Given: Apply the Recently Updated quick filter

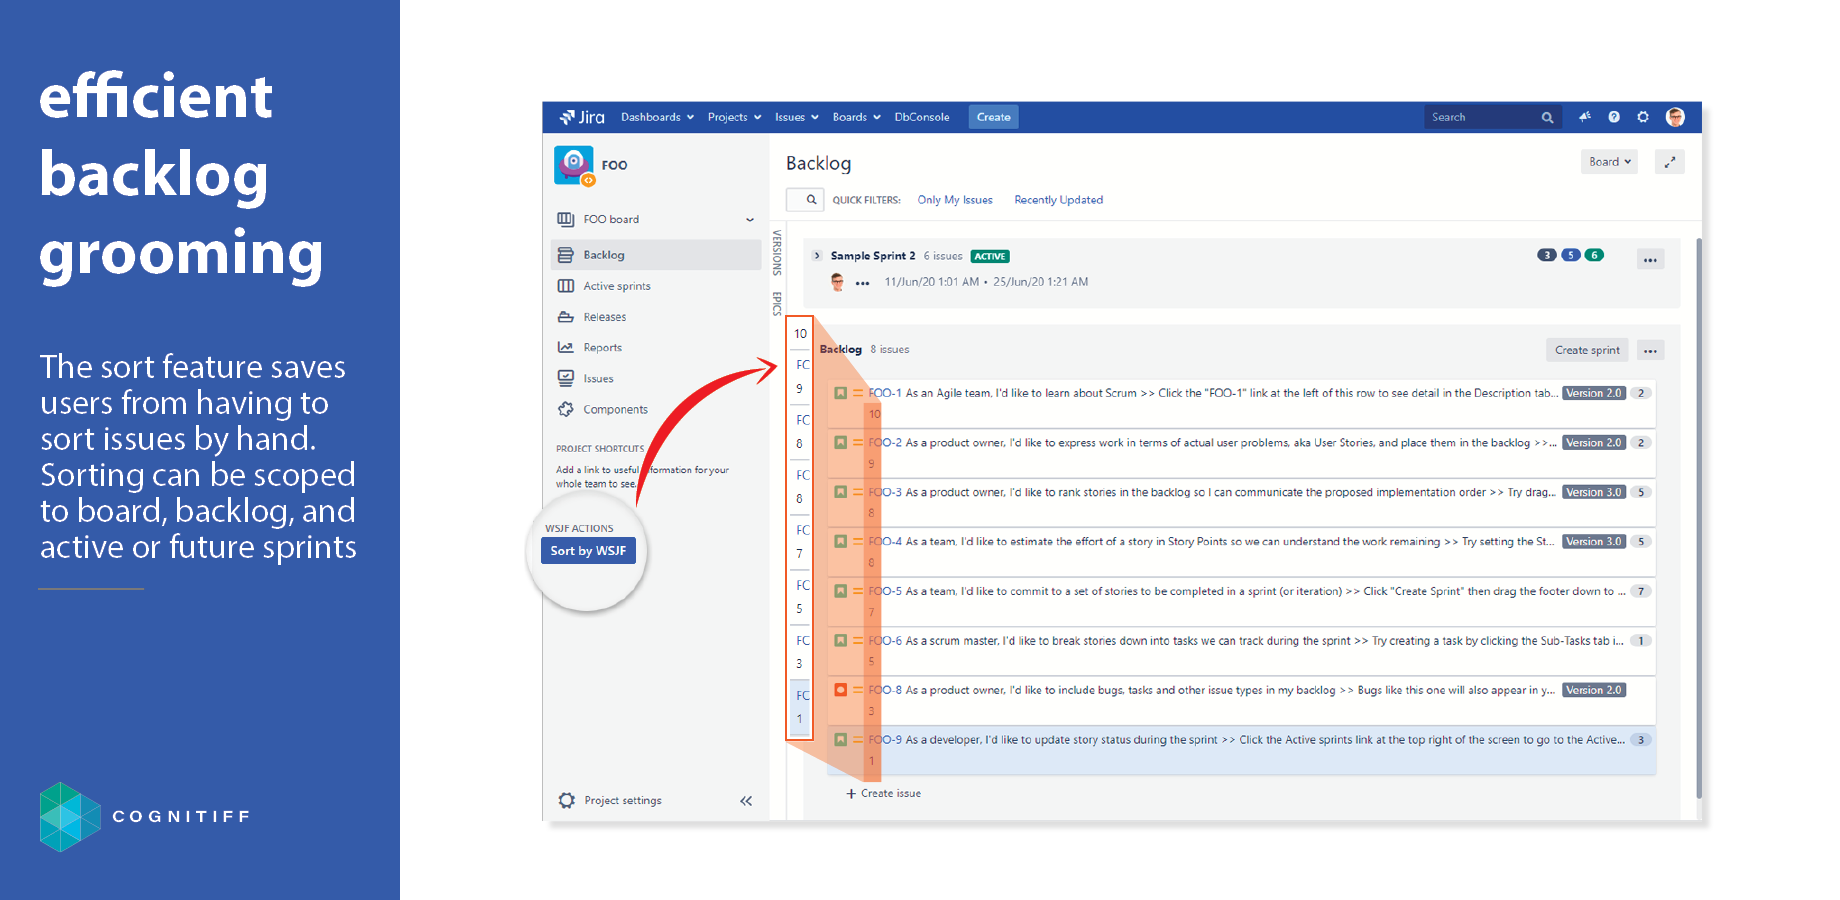Looking at the screenshot, I should click(1058, 200).
